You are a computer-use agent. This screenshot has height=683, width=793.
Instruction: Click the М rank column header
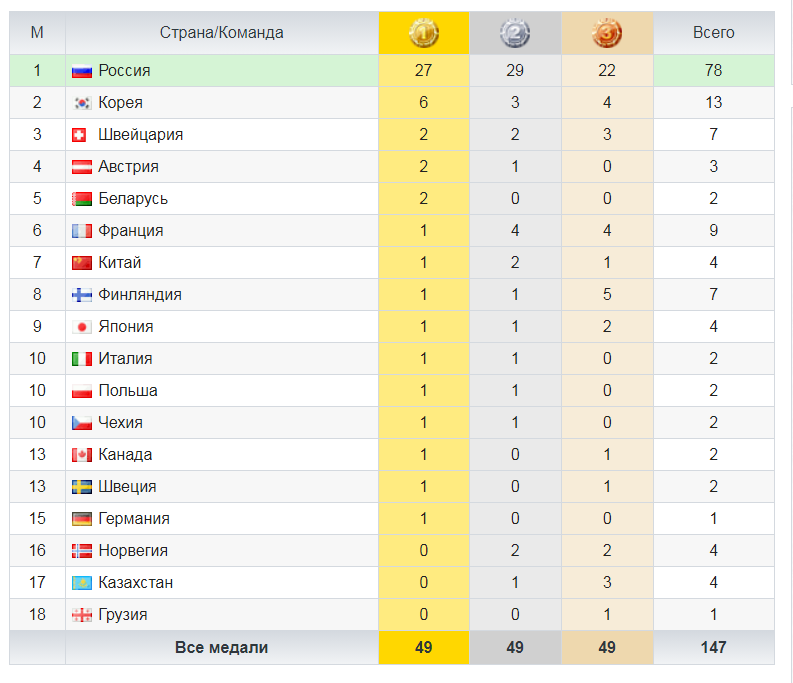coord(37,33)
